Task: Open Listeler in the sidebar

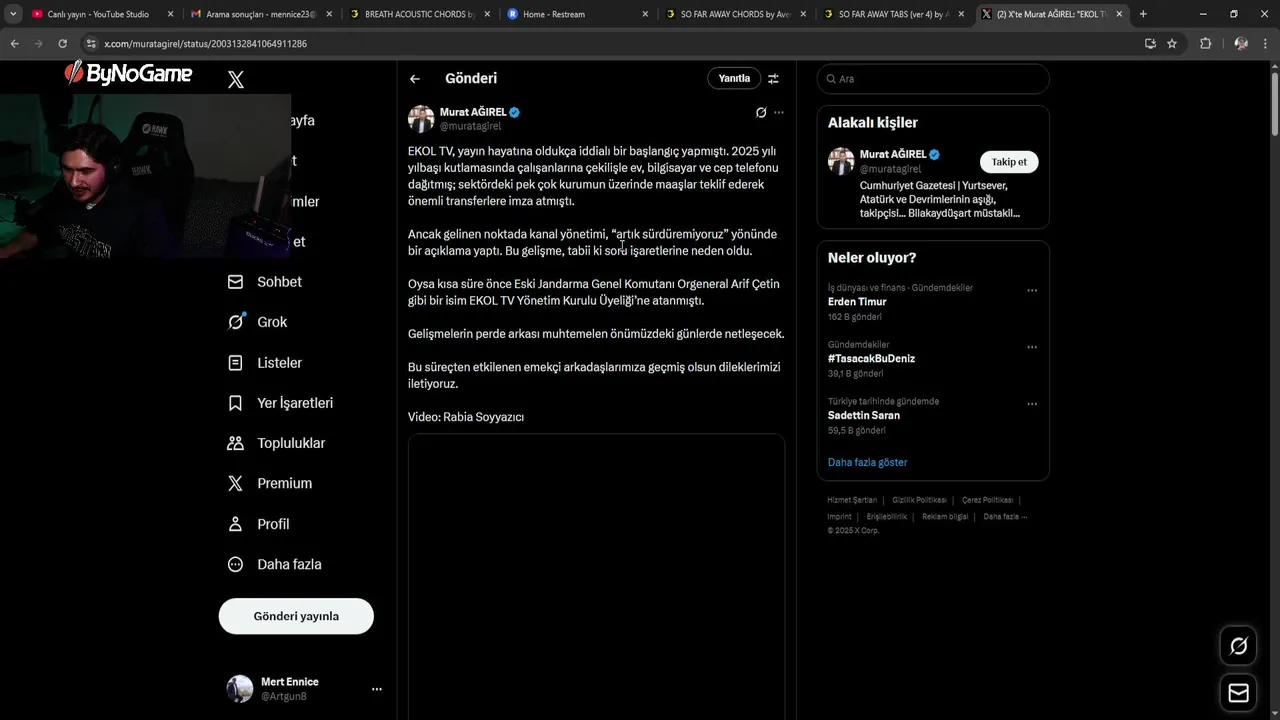Action: pos(265,363)
